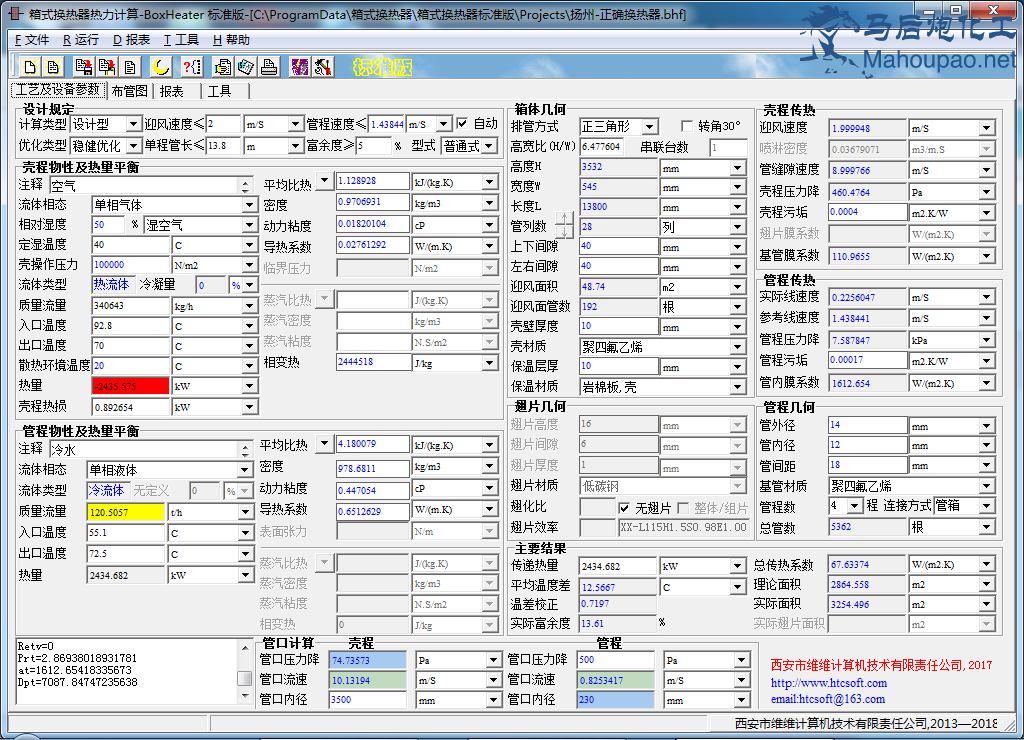The height and width of the screenshot is (740, 1024).
Task: Expand the 湿空气 humidity type dropdown
Action: coord(249,225)
